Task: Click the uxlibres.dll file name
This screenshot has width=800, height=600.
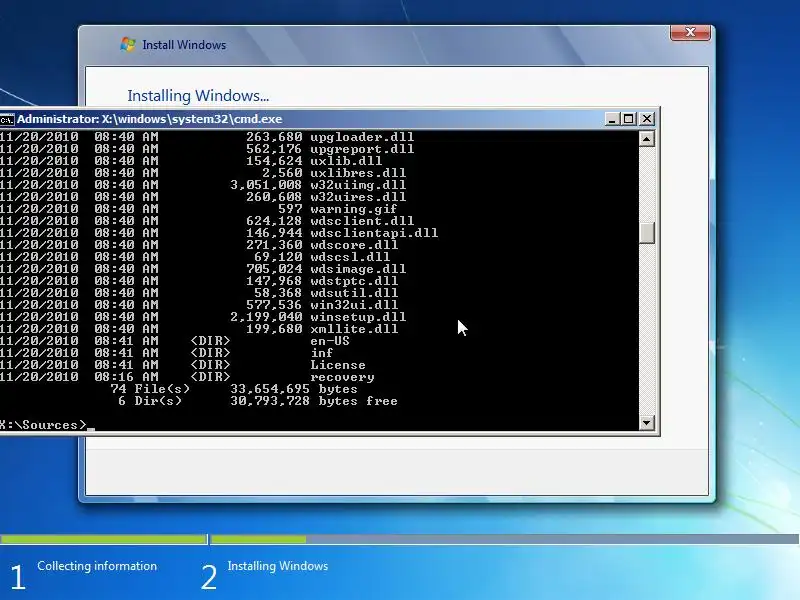Action: [358, 173]
